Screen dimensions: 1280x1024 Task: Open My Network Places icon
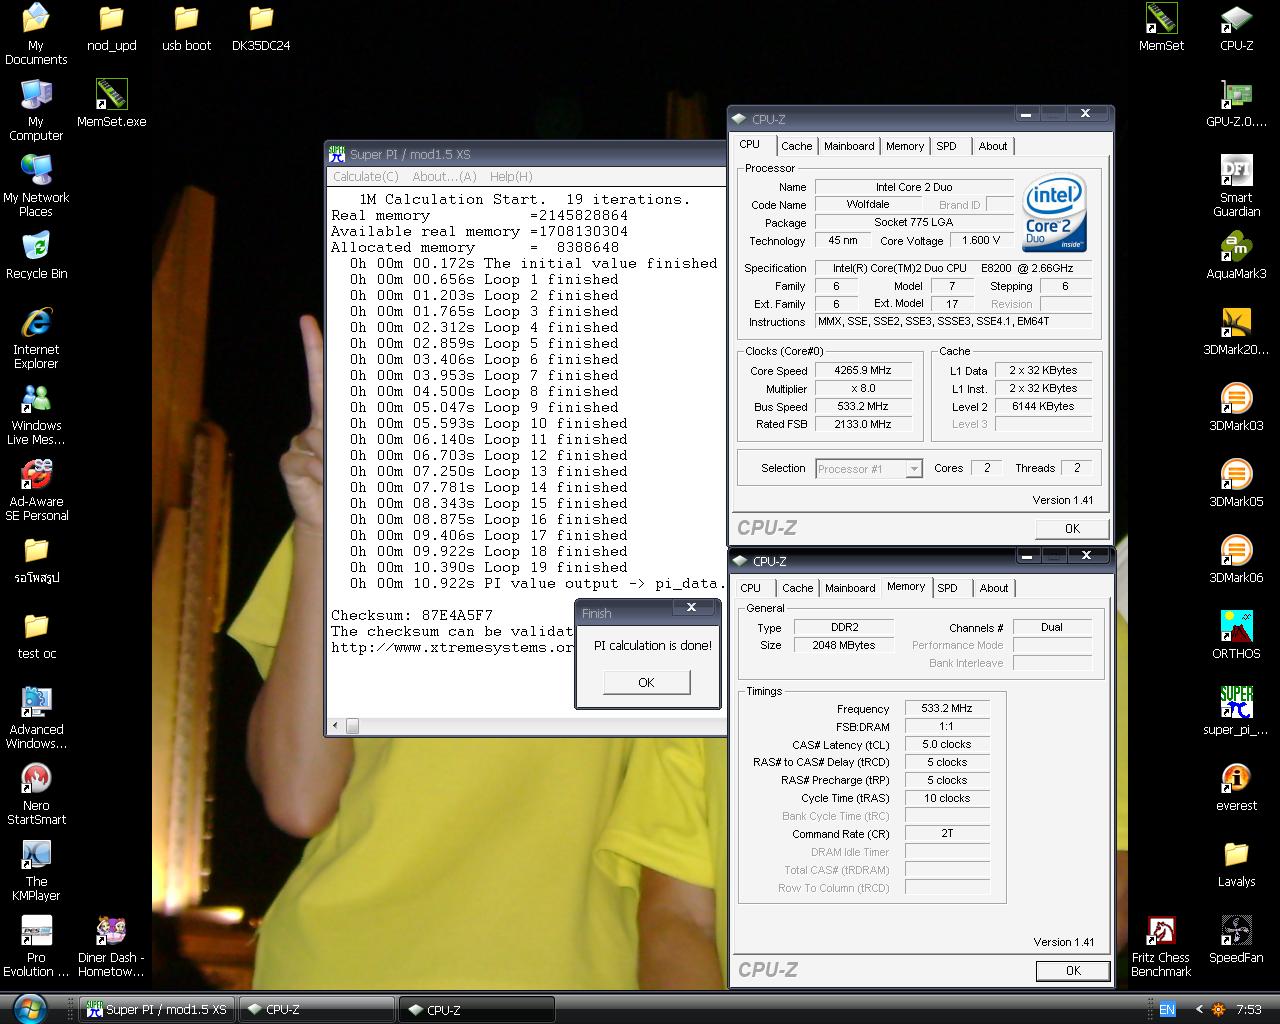(36, 185)
